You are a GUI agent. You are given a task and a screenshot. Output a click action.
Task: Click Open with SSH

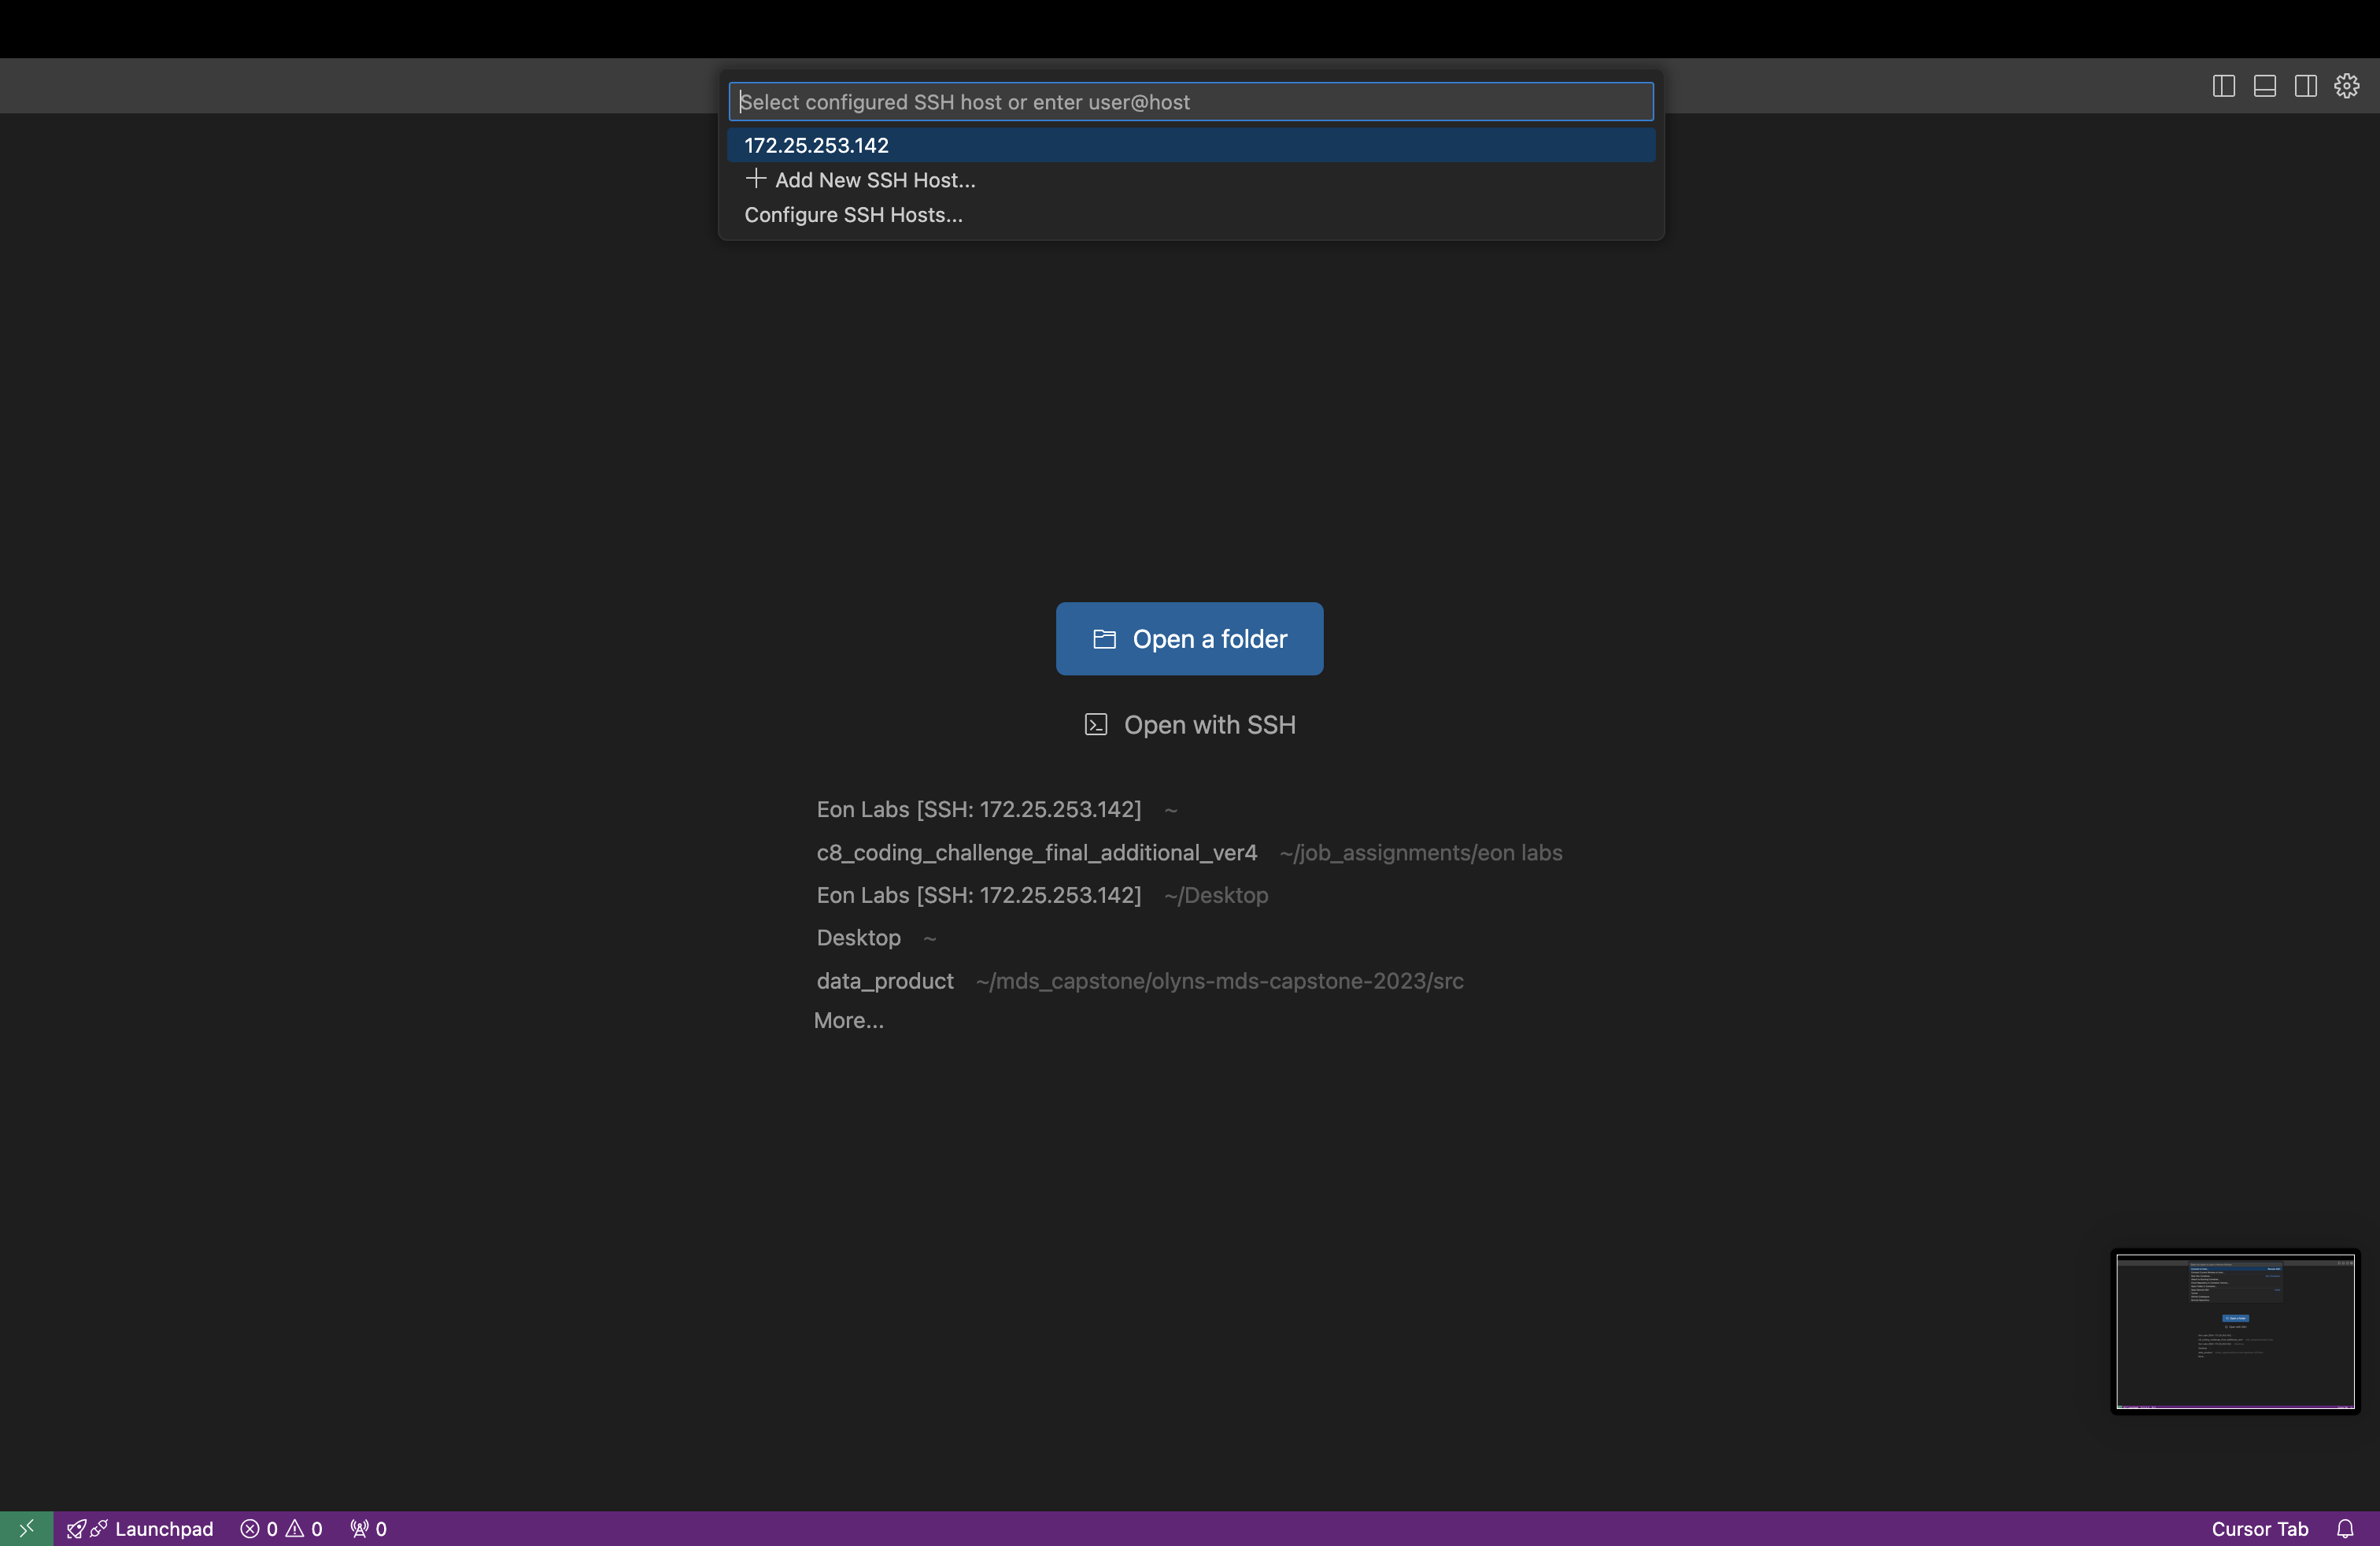point(1190,725)
